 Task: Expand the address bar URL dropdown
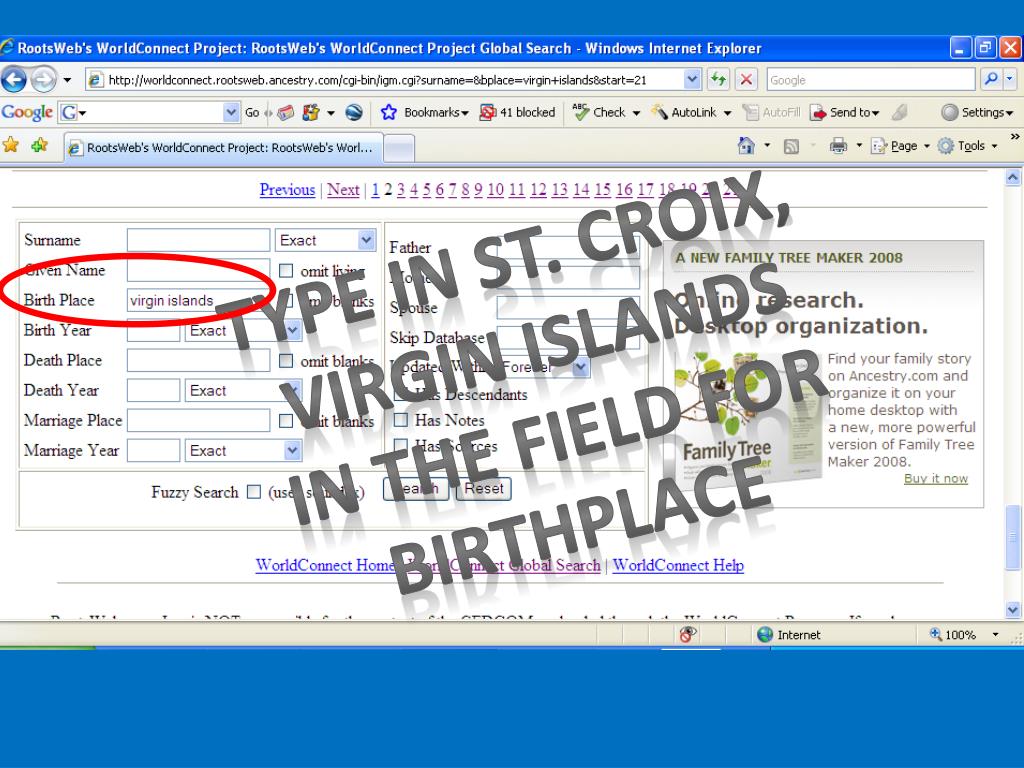pyautogui.click(x=692, y=80)
